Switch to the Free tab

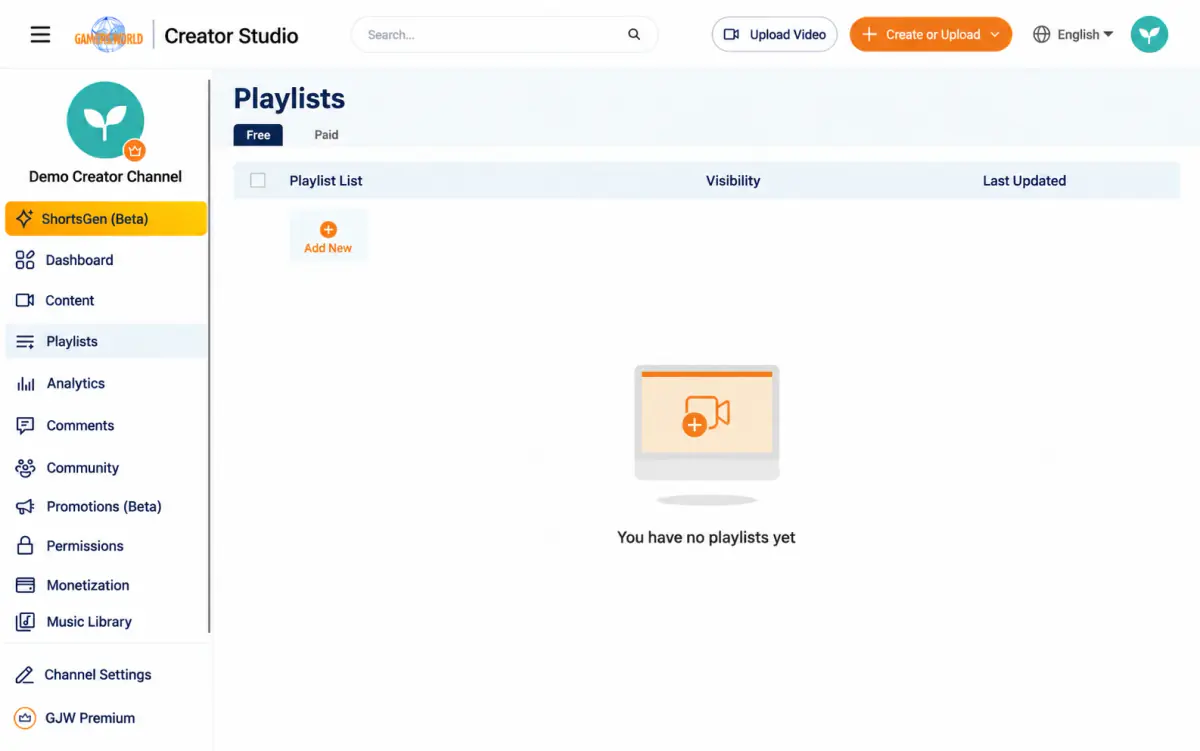258,135
